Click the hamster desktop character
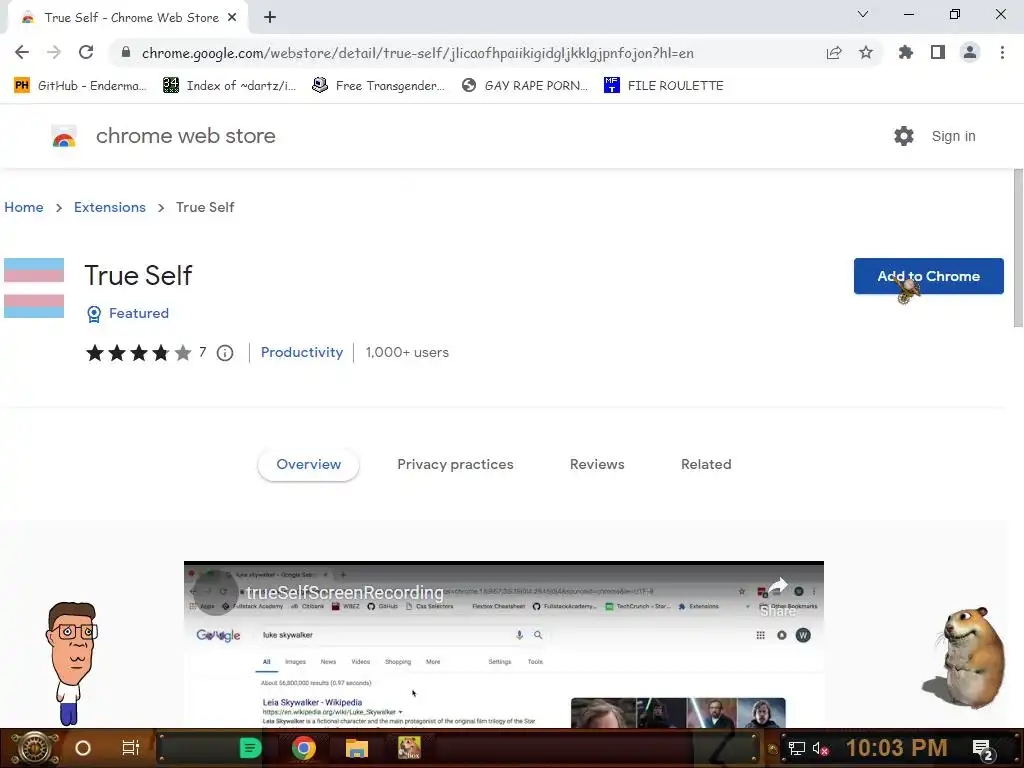This screenshot has height=768, width=1024. pos(965,658)
